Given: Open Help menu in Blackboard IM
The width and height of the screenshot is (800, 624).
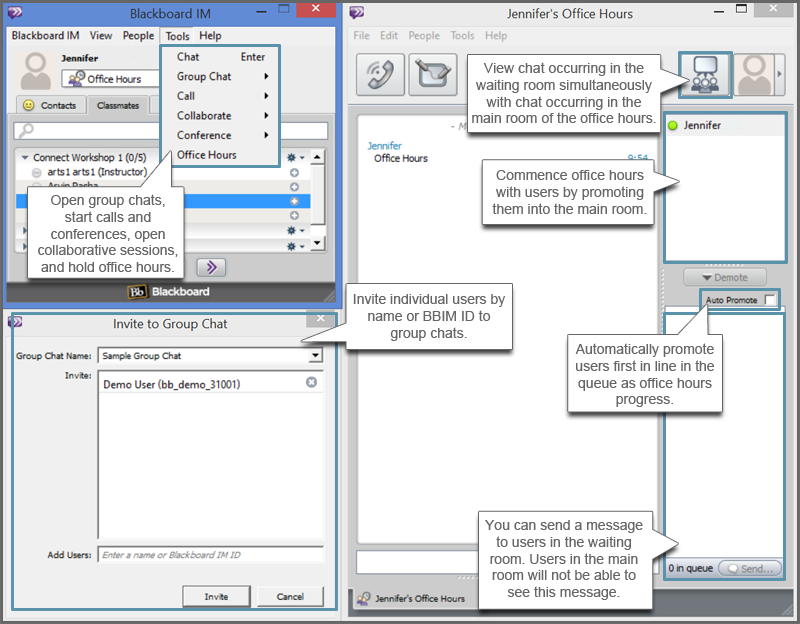Looking at the screenshot, I should [210, 36].
